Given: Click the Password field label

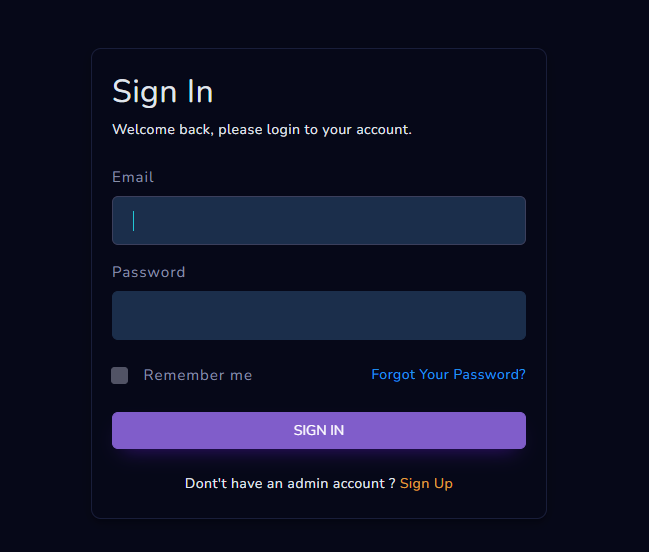Looking at the screenshot, I should pyautogui.click(x=149, y=272).
